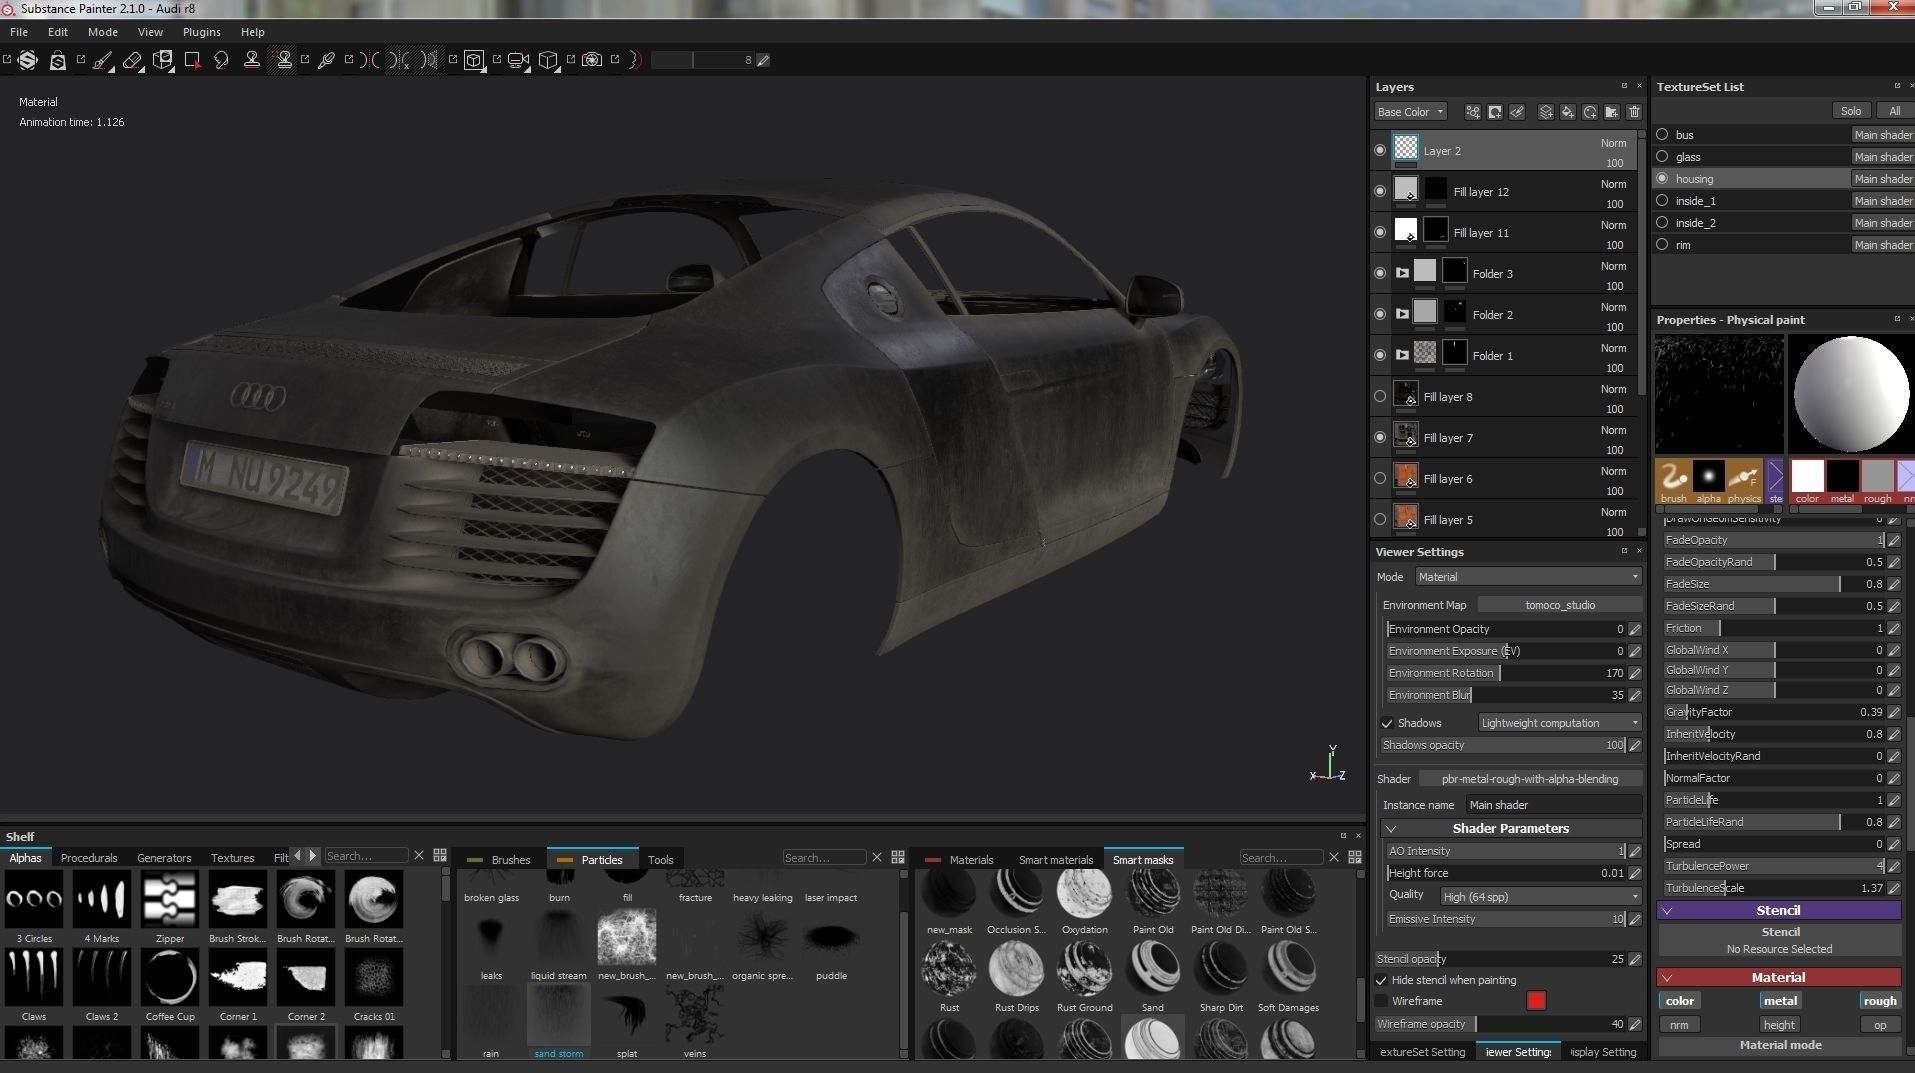Add a new folder in Layers panel
Viewport: 1915px width, 1073px height.
click(x=1612, y=112)
